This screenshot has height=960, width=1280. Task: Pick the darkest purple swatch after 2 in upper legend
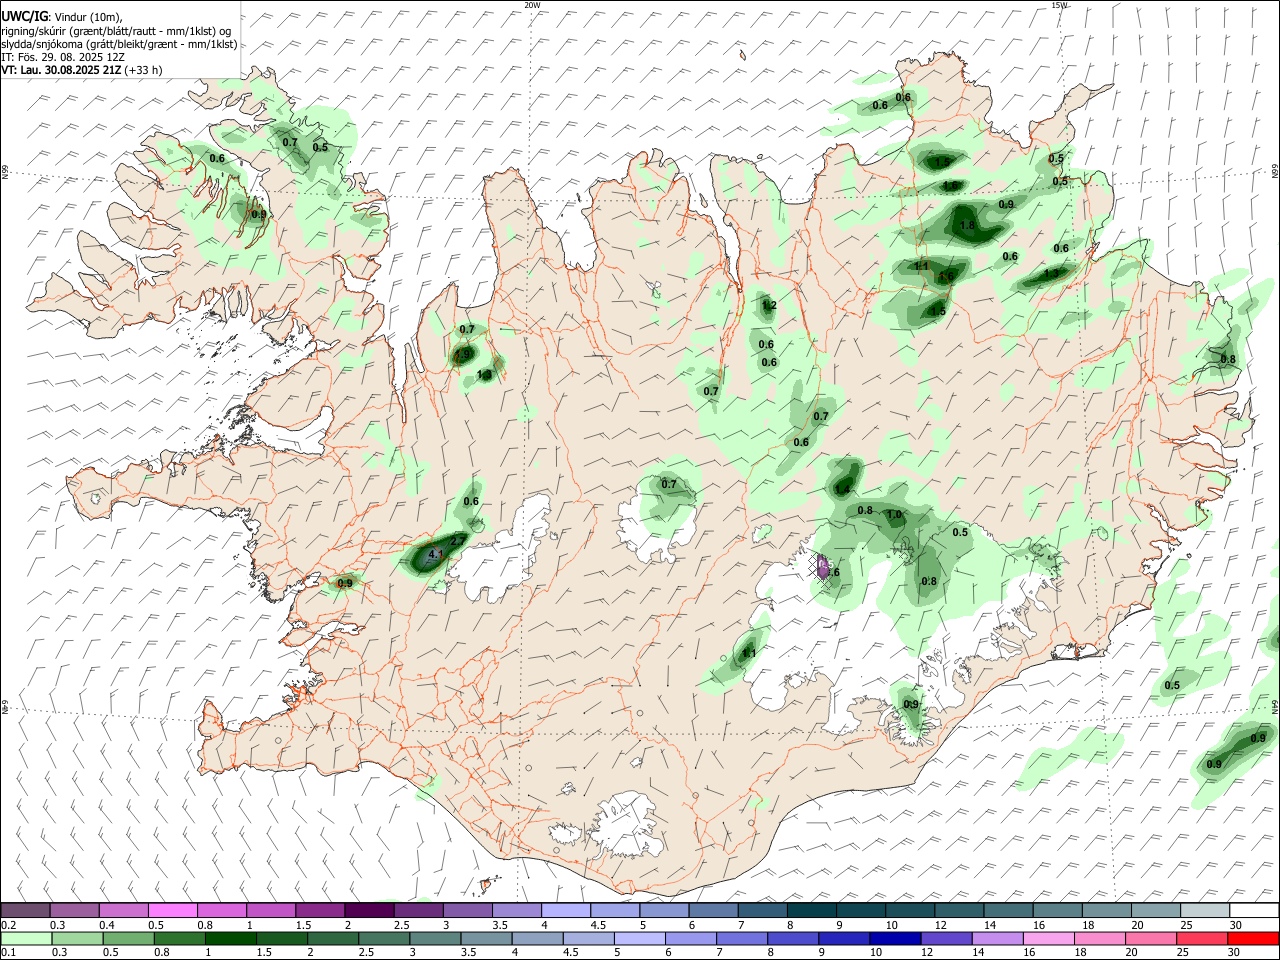369,911
